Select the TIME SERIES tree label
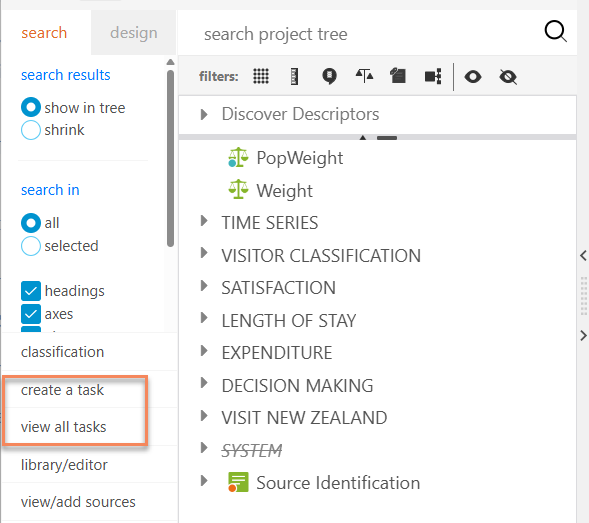 (270, 223)
